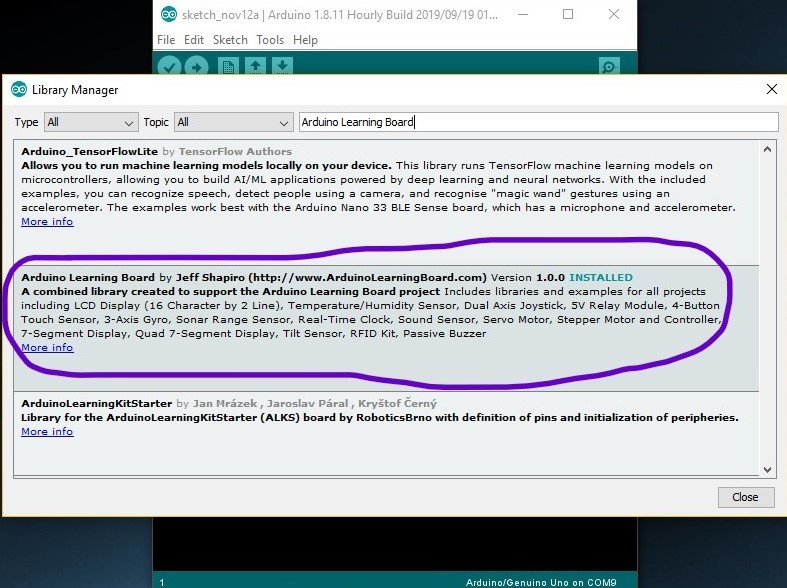The width and height of the screenshot is (787, 588).
Task: Click the 'TensorFlow Authors' author text
Action: (235, 151)
